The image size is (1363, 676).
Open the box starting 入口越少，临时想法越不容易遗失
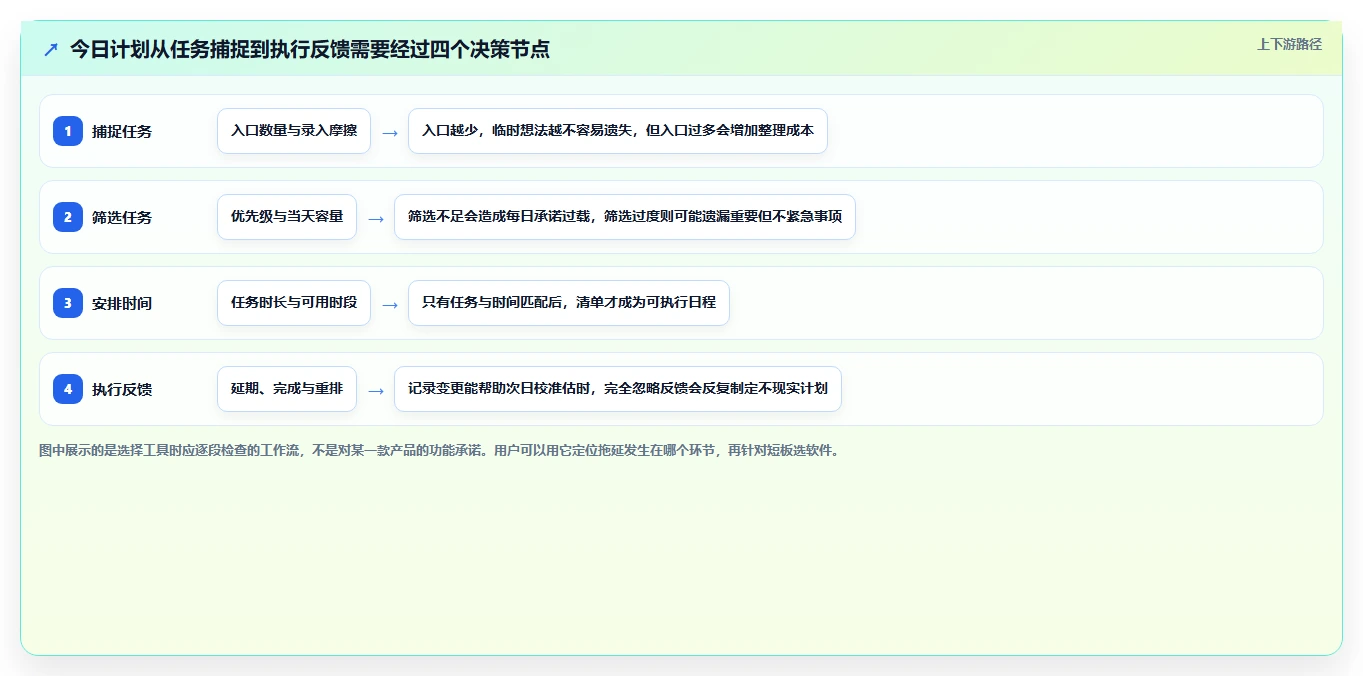618,131
